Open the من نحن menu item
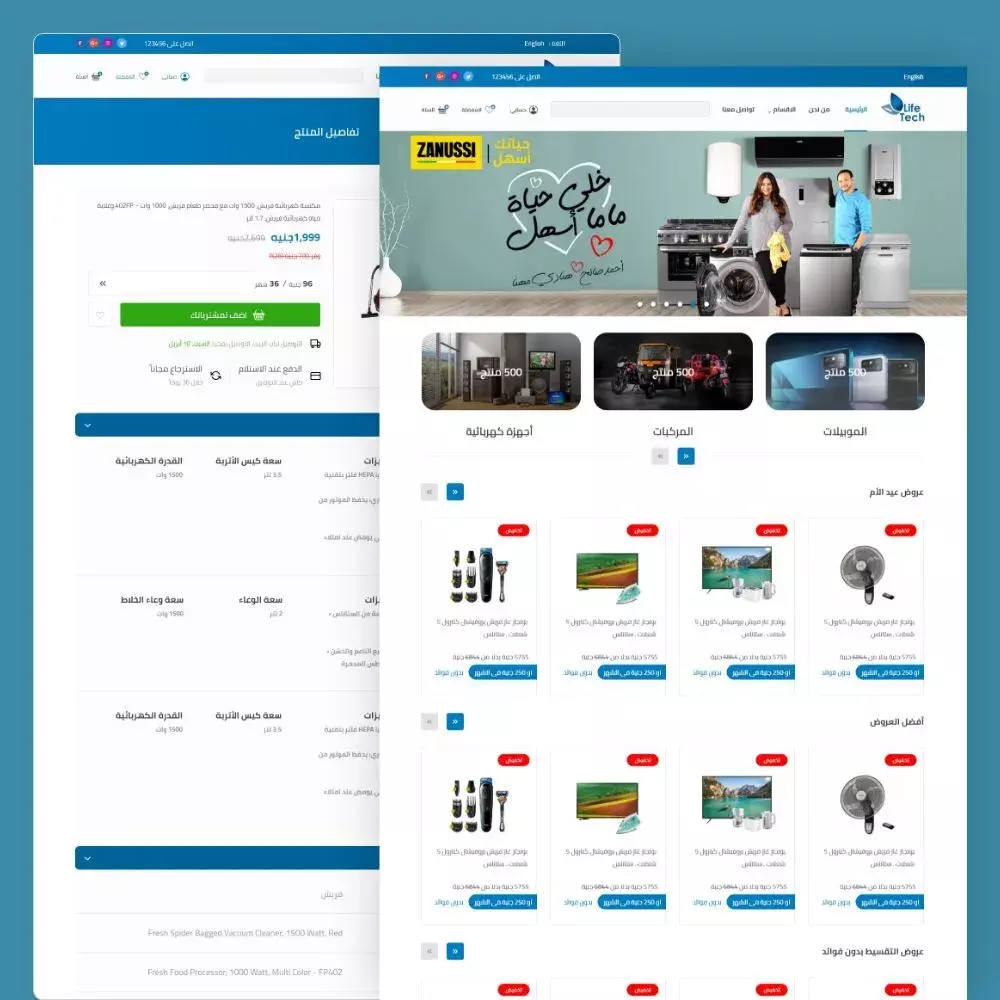Viewport: 1000px width, 1000px height. coord(819,109)
